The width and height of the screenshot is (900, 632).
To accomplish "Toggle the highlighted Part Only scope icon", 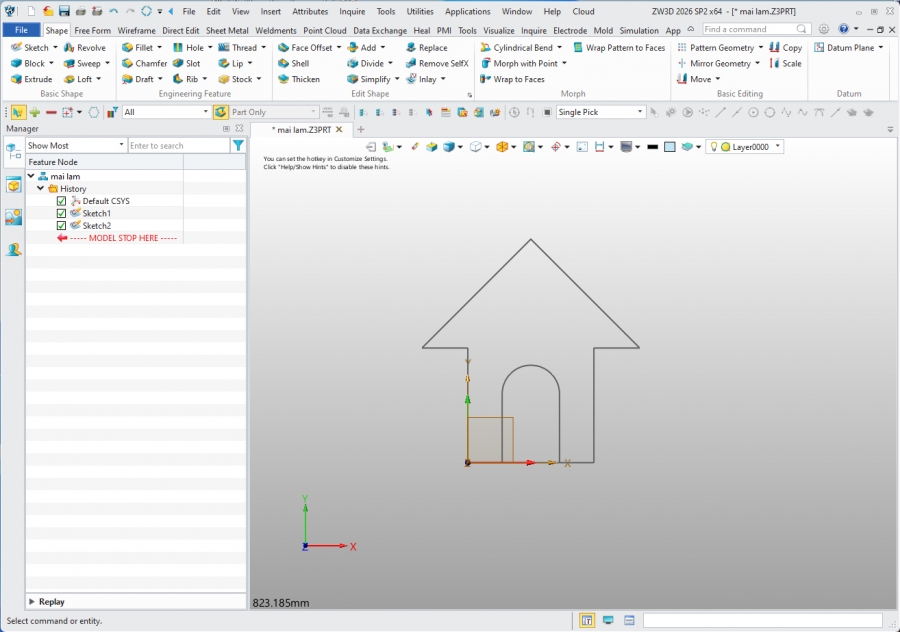I will coord(220,113).
